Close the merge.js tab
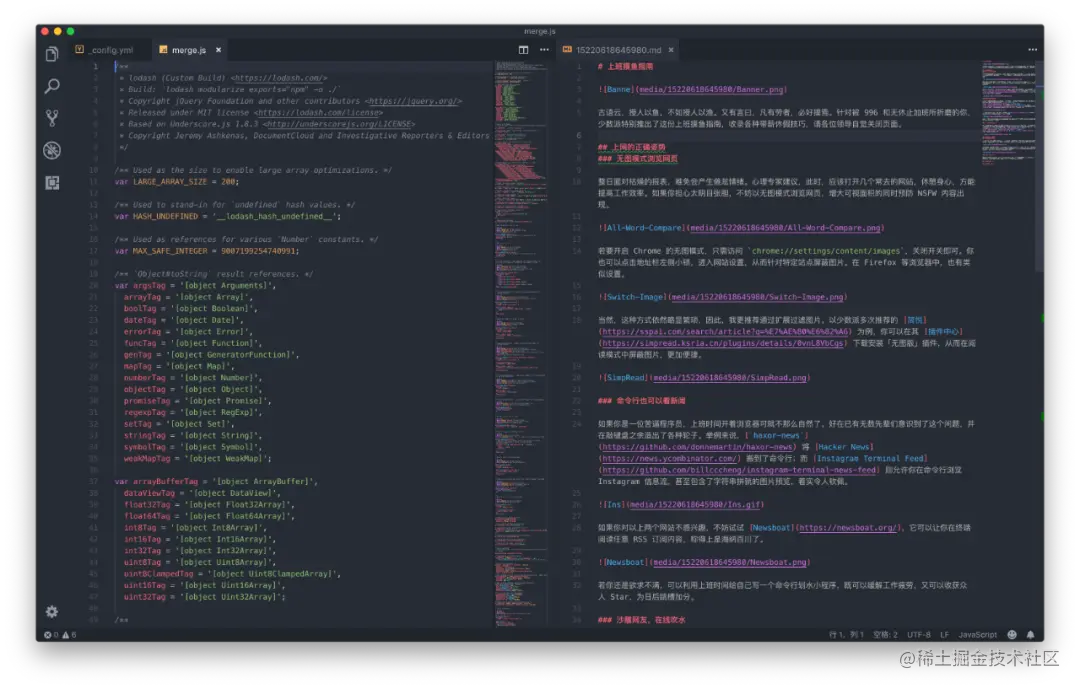 click(x=218, y=50)
